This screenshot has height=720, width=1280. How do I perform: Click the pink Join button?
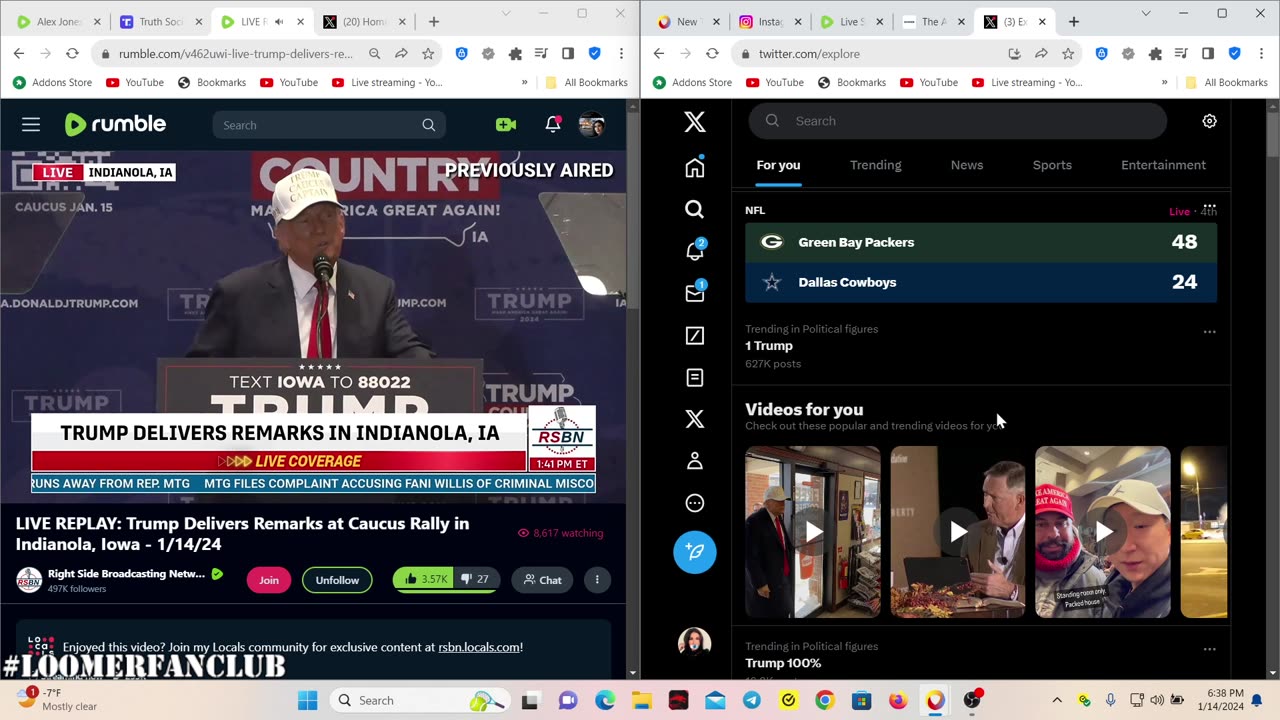click(269, 580)
